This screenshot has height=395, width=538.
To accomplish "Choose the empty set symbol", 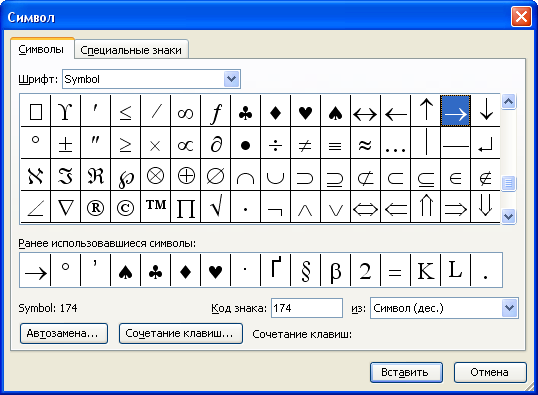I will click(x=215, y=175).
